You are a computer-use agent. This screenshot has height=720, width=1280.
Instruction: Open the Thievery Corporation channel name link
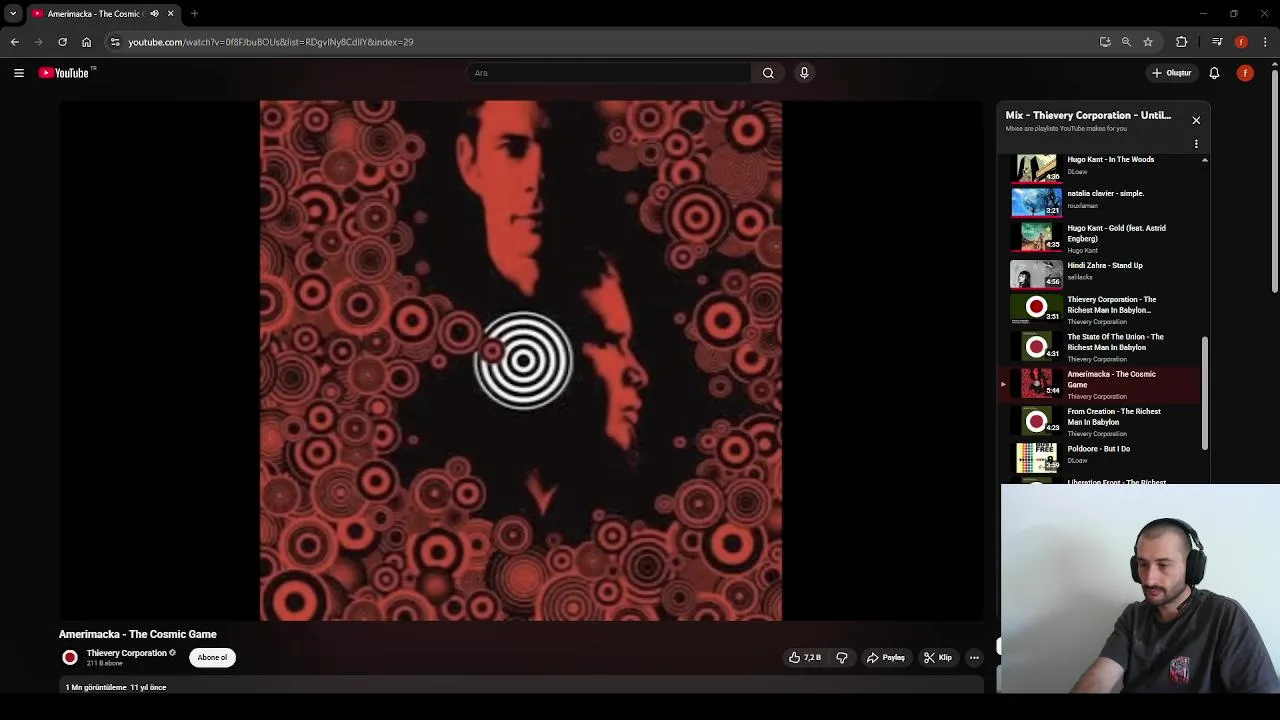[126, 653]
